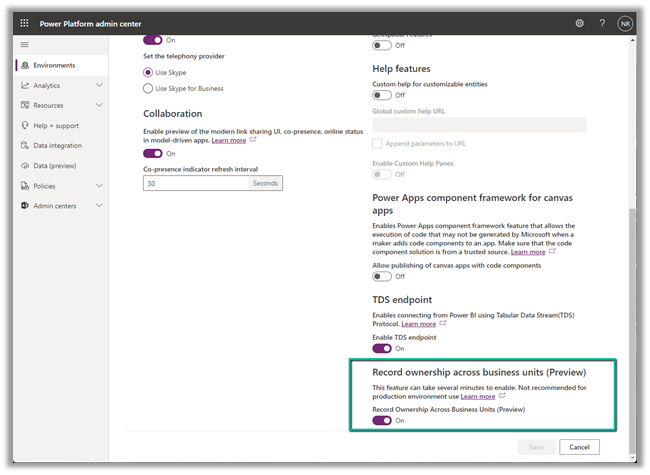Screen dimensions: 650x475
Task: Click the Data integration icon in sidebar
Action: point(25,146)
